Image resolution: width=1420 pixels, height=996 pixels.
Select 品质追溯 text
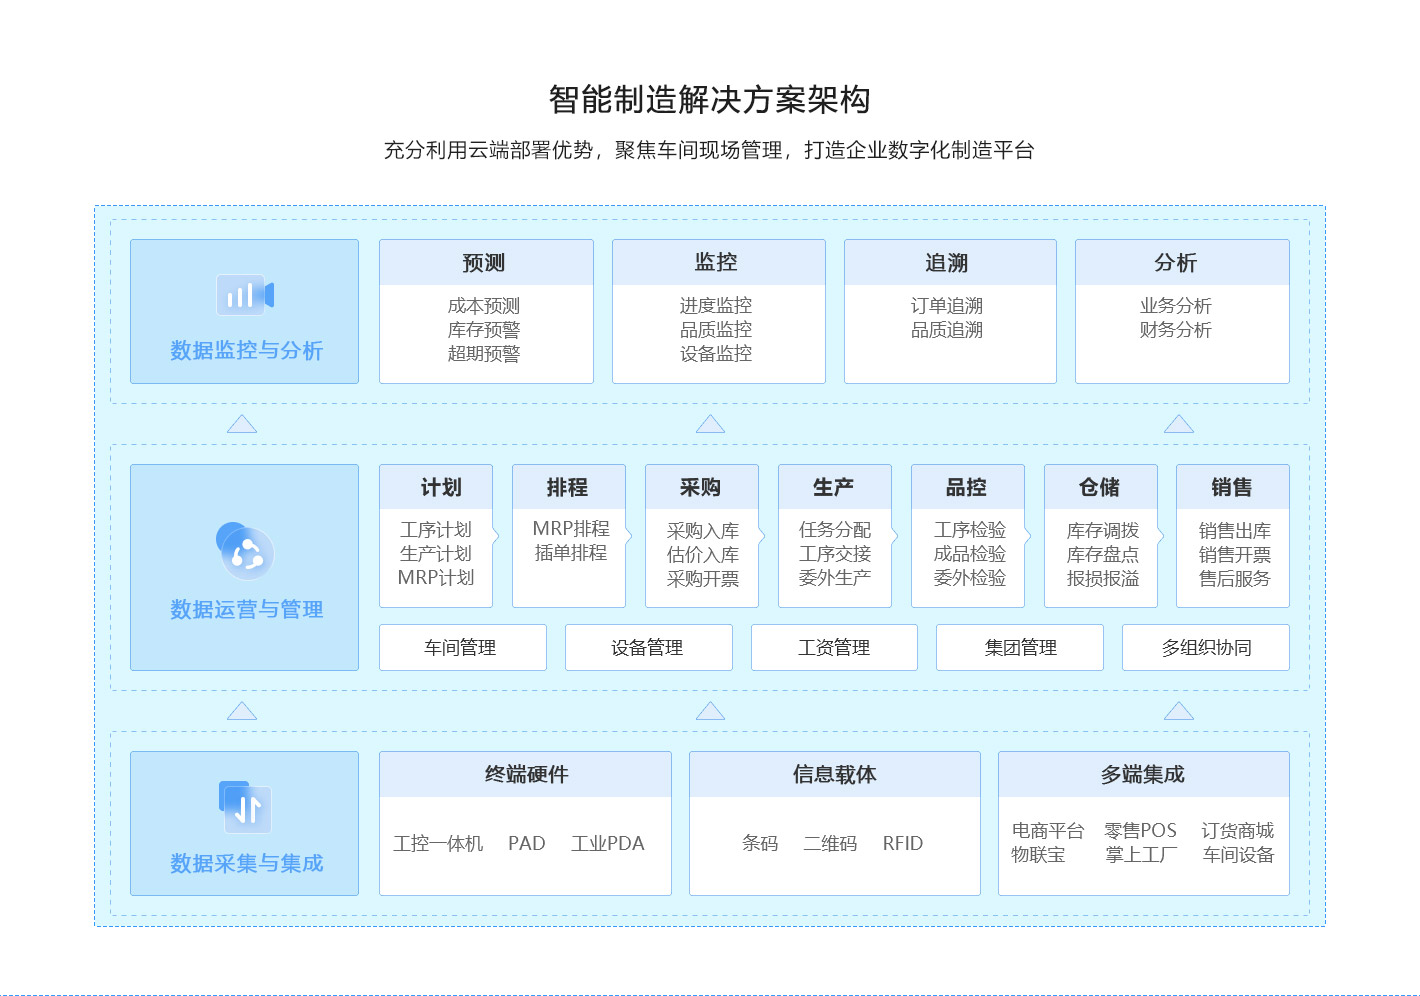(x=947, y=330)
